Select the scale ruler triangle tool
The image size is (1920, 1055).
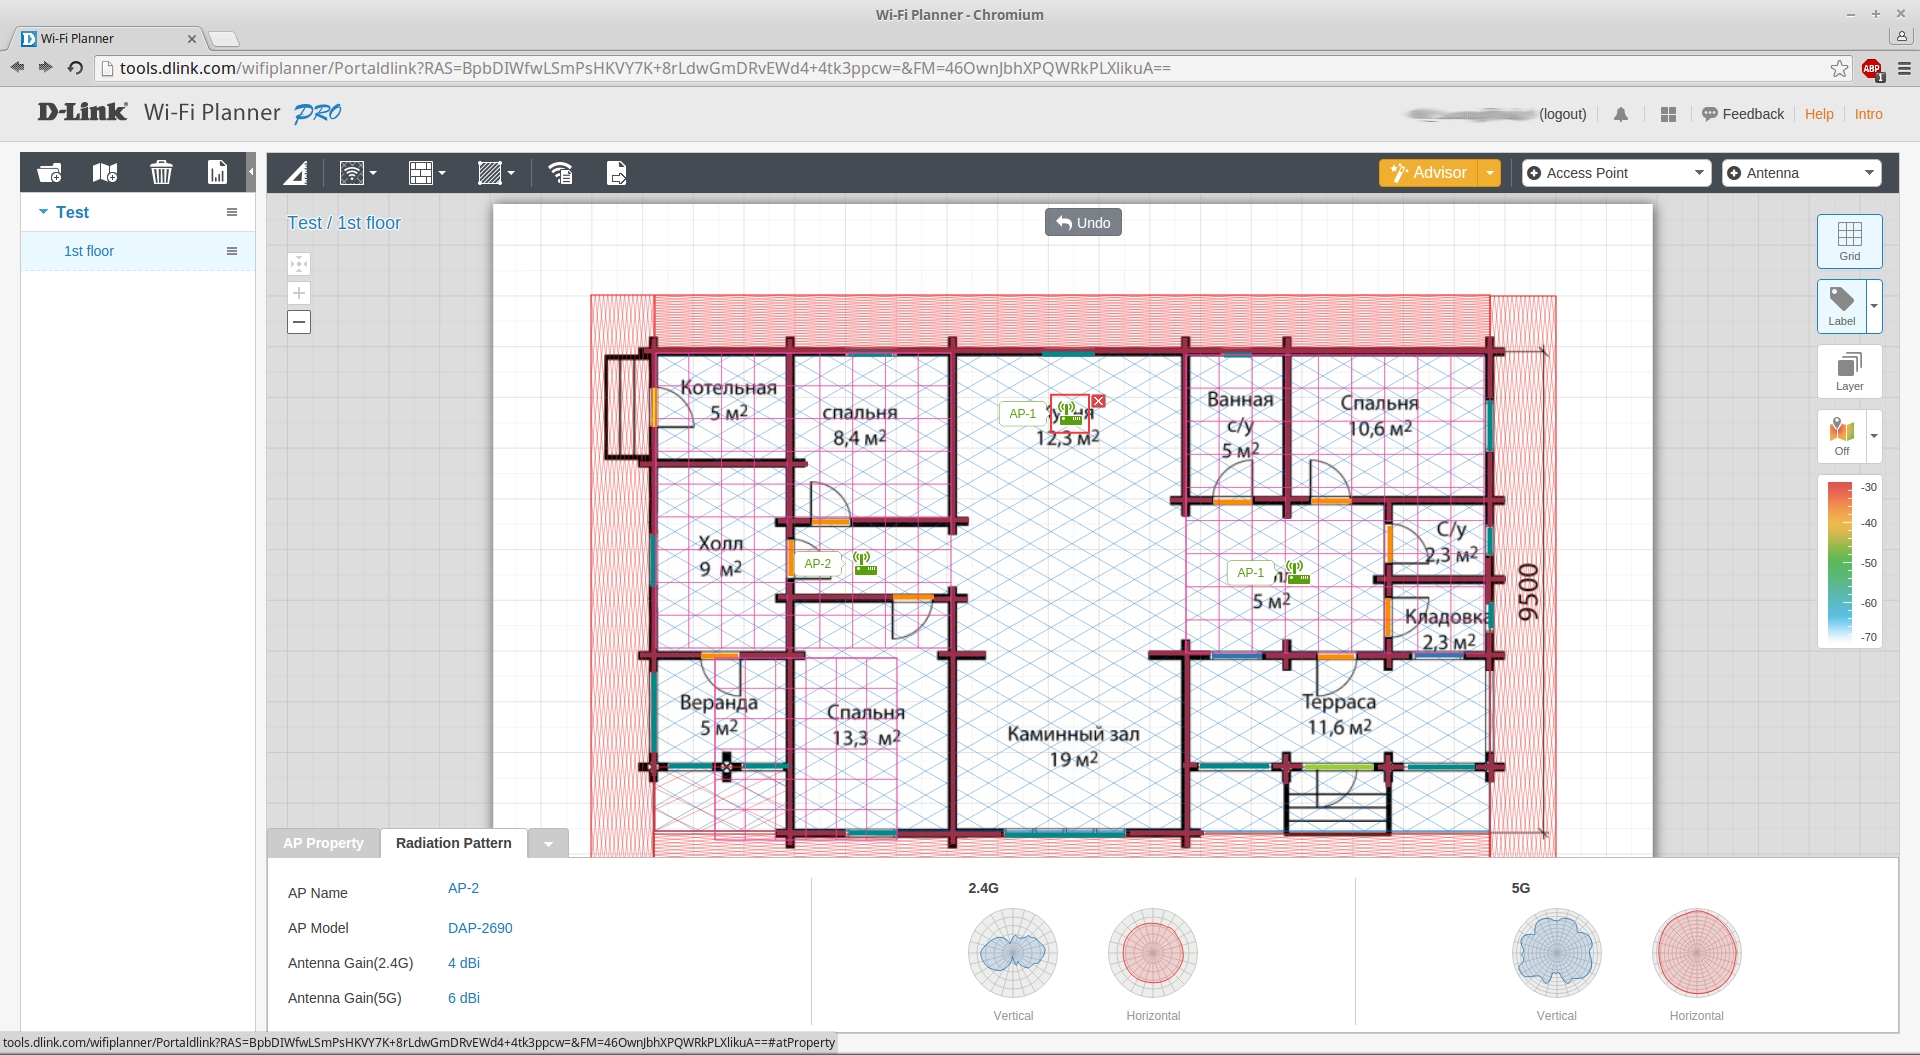pyautogui.click(x=295, y=174)
